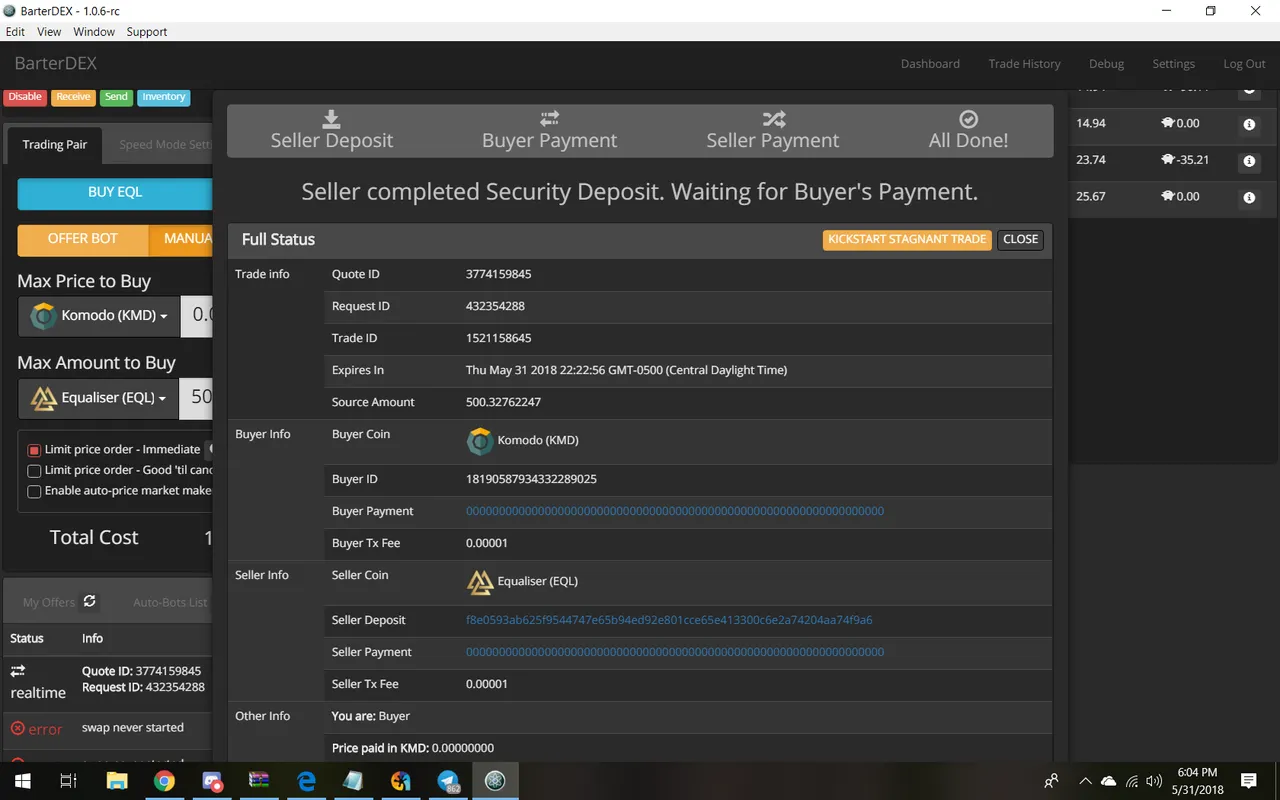Click the red error status icon
This screenshot has width=1280, height=800.
(x=17, y=728)
